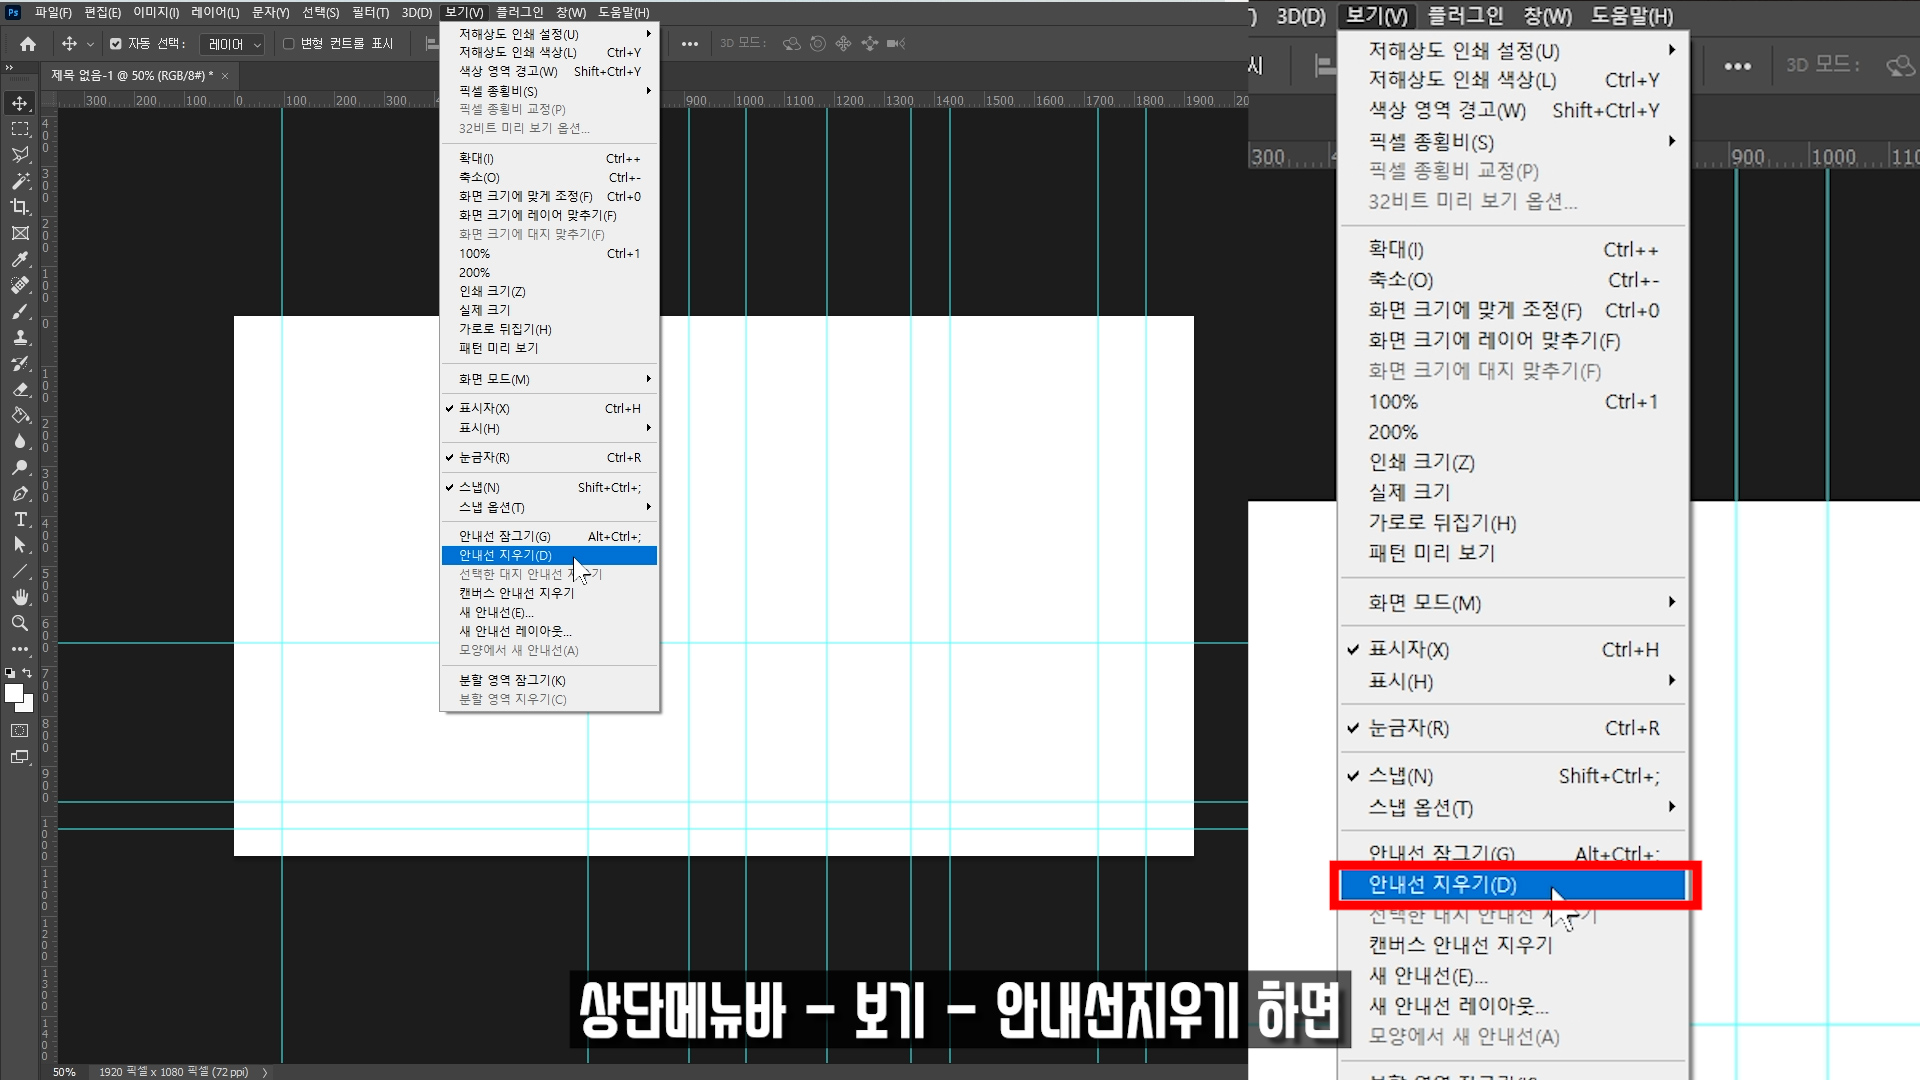
Task: Choose 안내선 지우기(D) from the menu
Action: pos(505,555)
